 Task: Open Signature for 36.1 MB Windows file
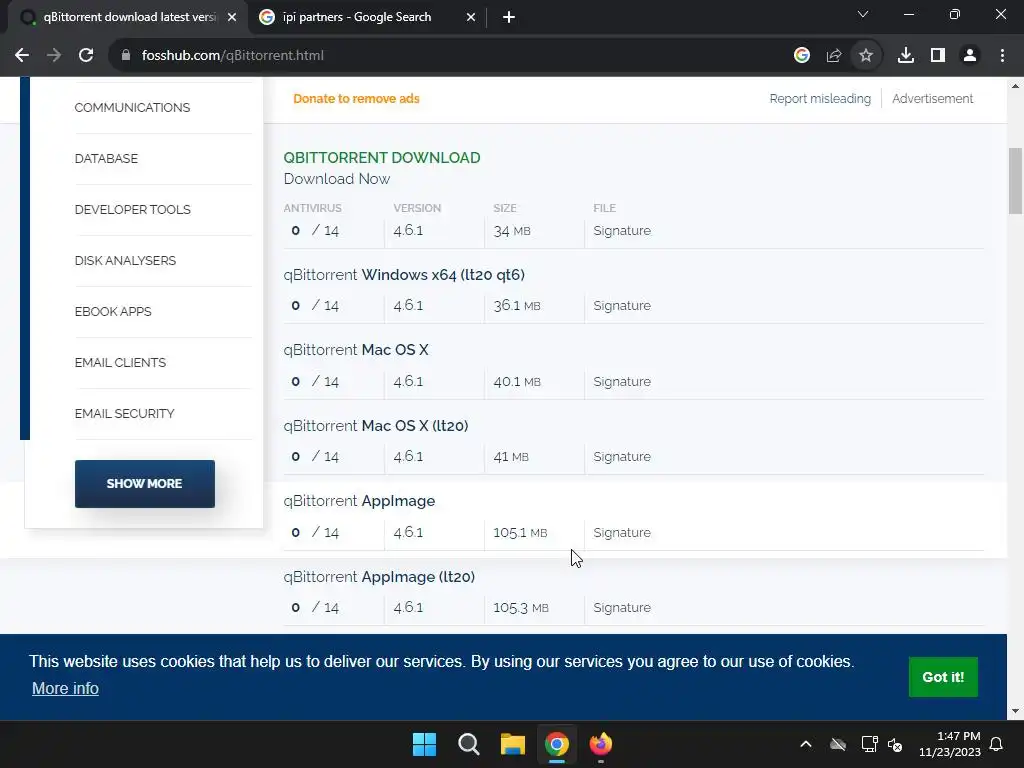622,306
